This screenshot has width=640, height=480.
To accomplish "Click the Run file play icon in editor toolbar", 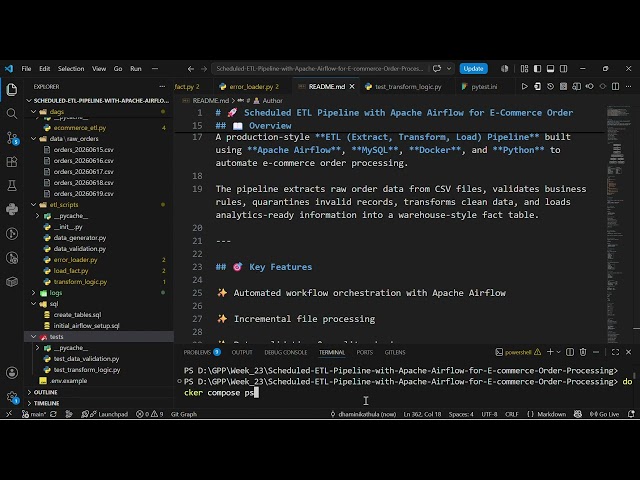I will (x=524, y=87).
